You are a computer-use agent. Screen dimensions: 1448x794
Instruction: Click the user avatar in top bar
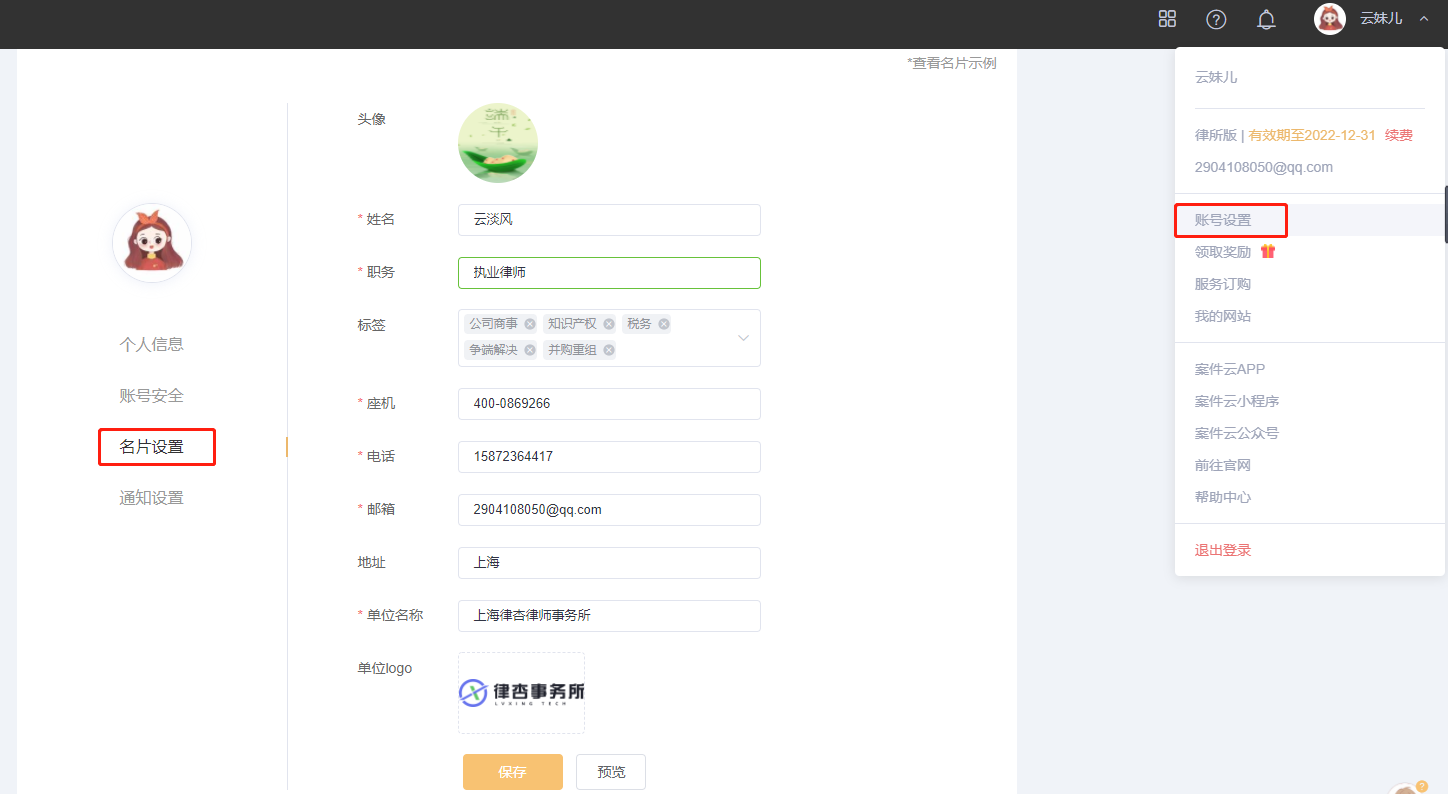click(1329, 19)
